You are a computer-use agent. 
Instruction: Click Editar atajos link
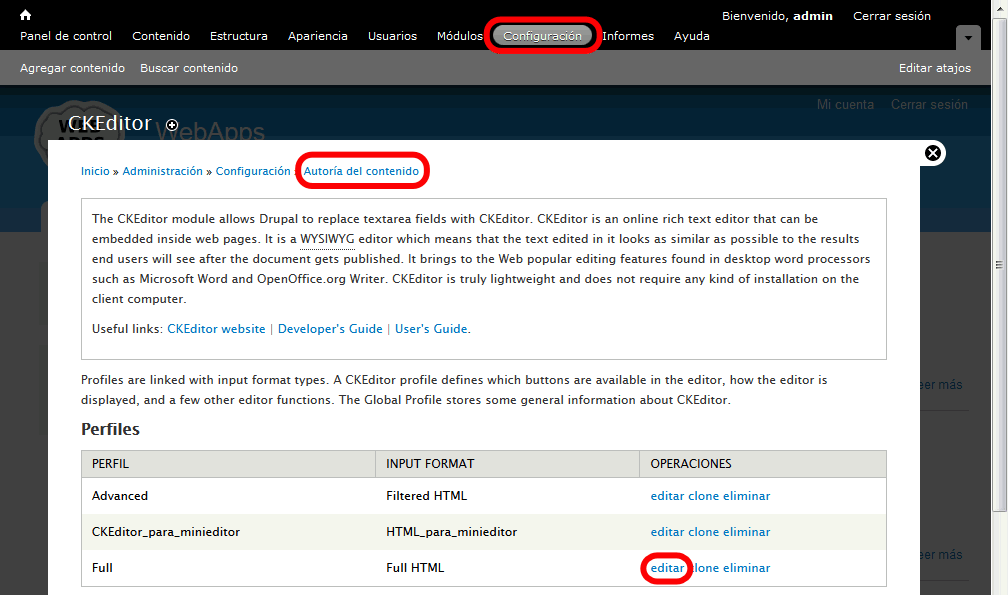click(x=935, y=68)
